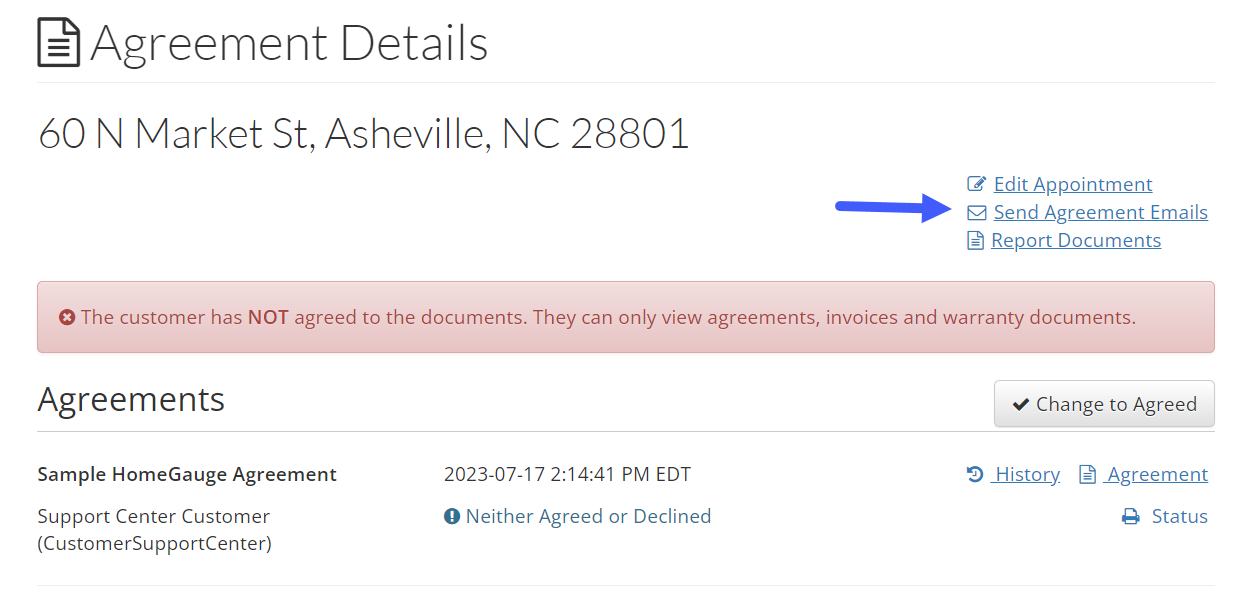Open the Report Documents link
This screenshot has height=594, width=1238.
coord(1076,240)
